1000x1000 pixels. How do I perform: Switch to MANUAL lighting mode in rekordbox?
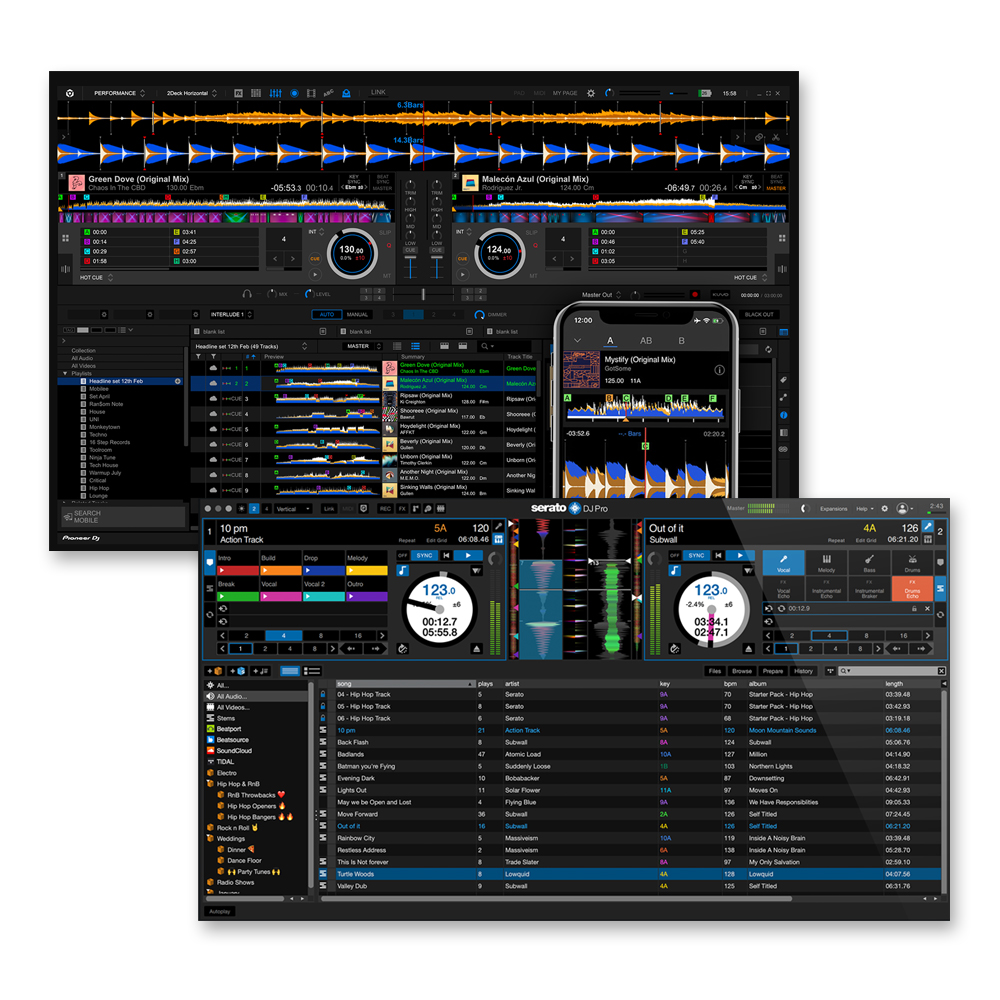point(357,314)
